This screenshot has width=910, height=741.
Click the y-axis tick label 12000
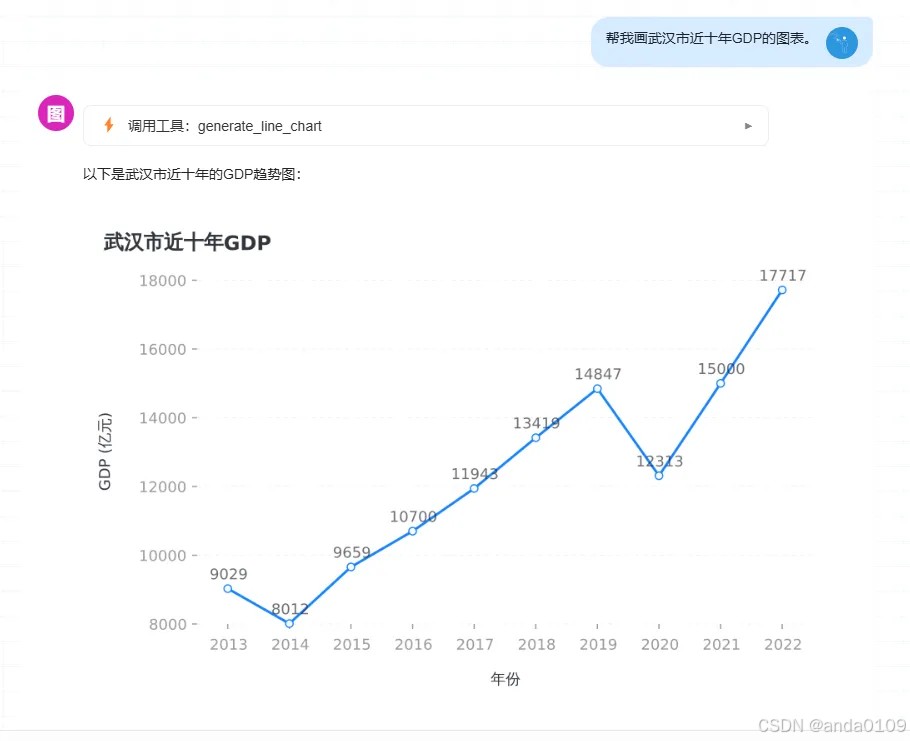pos(162,487)
